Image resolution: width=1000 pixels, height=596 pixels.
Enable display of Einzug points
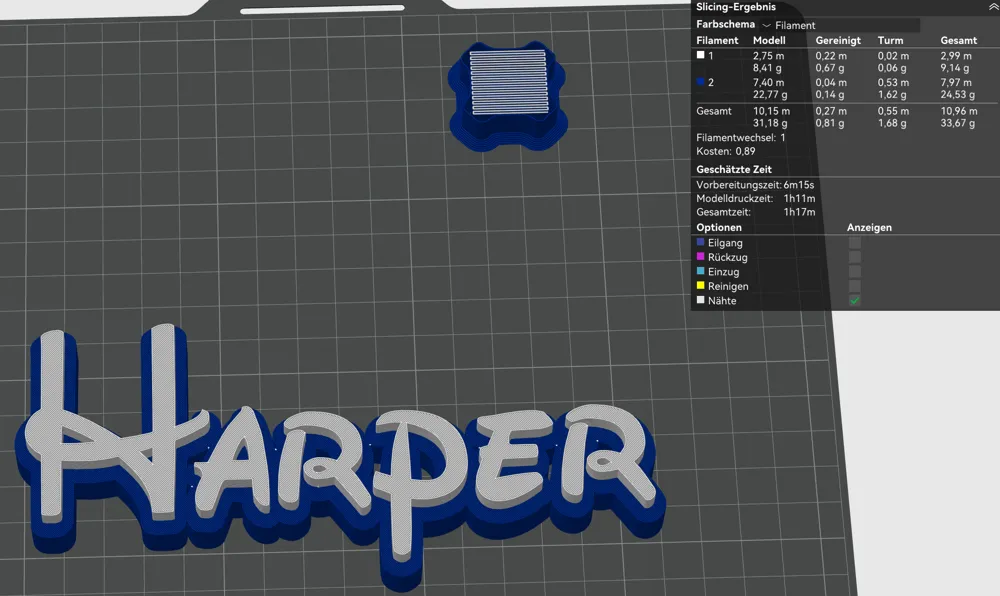855,272
